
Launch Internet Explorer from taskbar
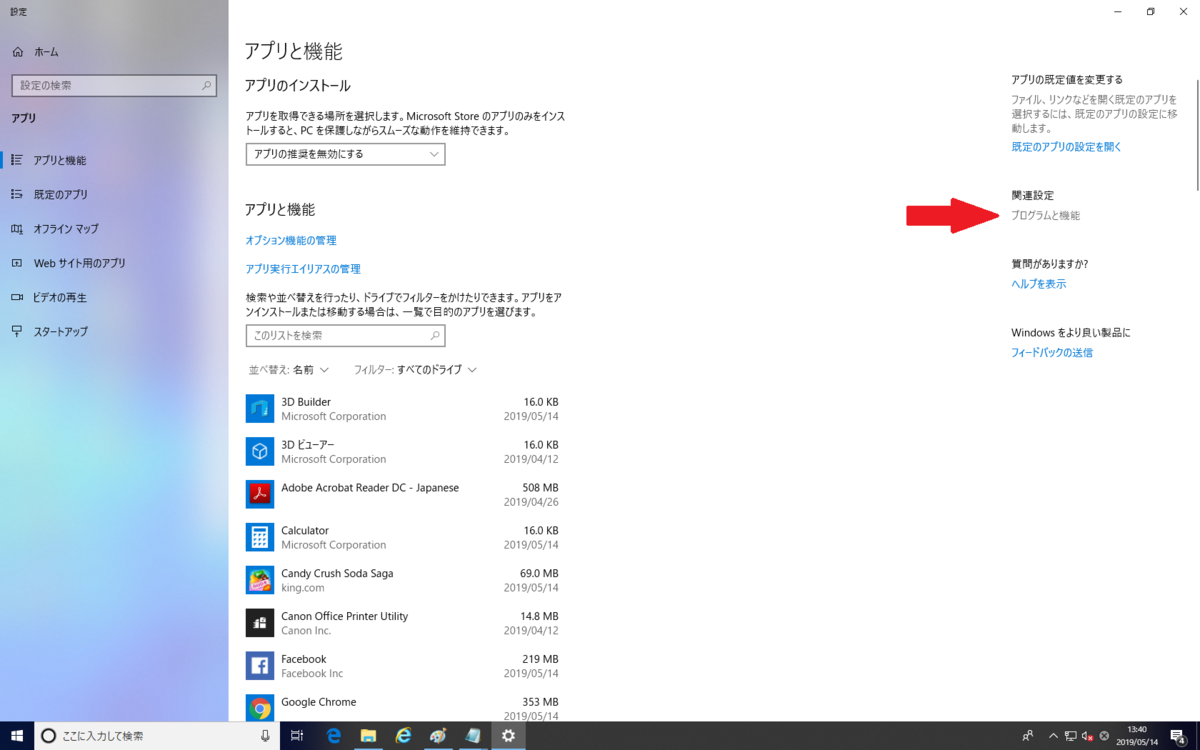coord(403,735)
